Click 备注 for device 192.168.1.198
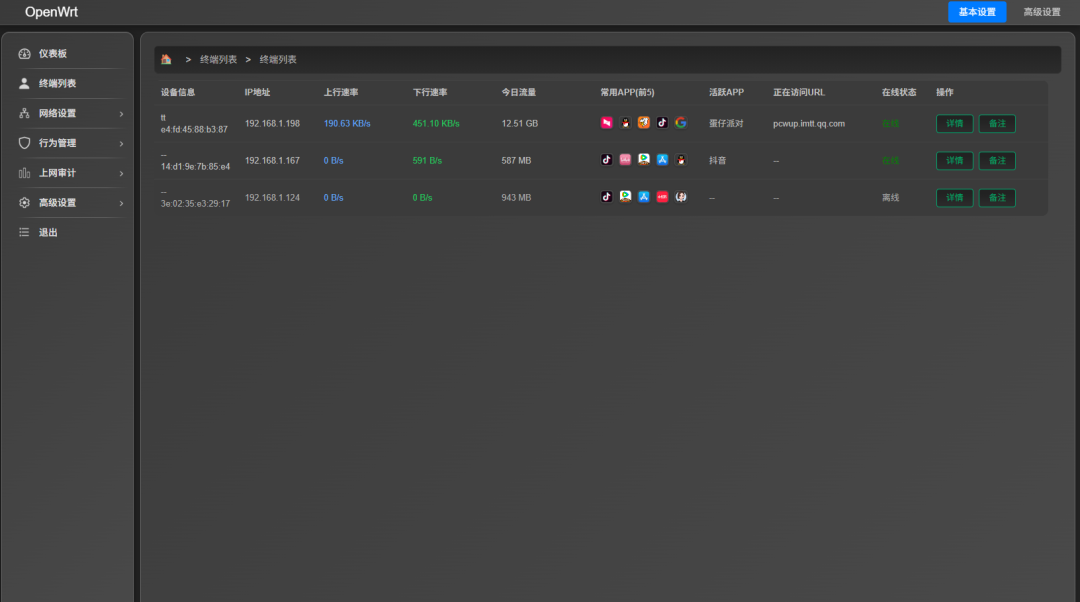The height and width of the screenshot is (602, 1080). (x=997, y=123)
